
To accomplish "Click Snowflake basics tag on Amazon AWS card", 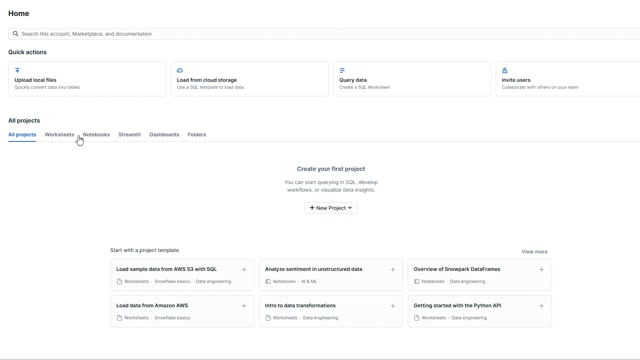I will [x=172, y=318].
